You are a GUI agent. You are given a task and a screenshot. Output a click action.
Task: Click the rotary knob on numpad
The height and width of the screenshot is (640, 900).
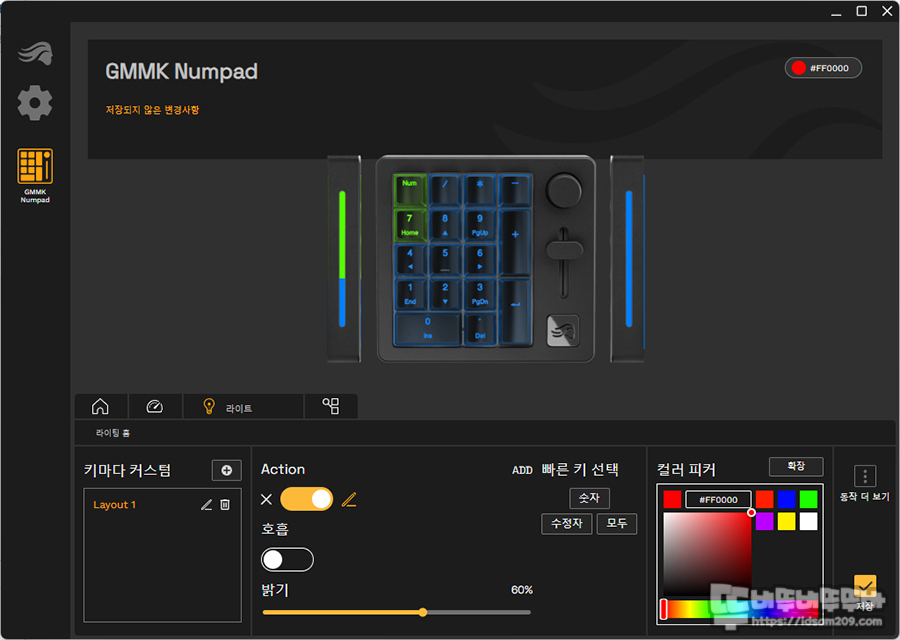[x=564, y=191]
